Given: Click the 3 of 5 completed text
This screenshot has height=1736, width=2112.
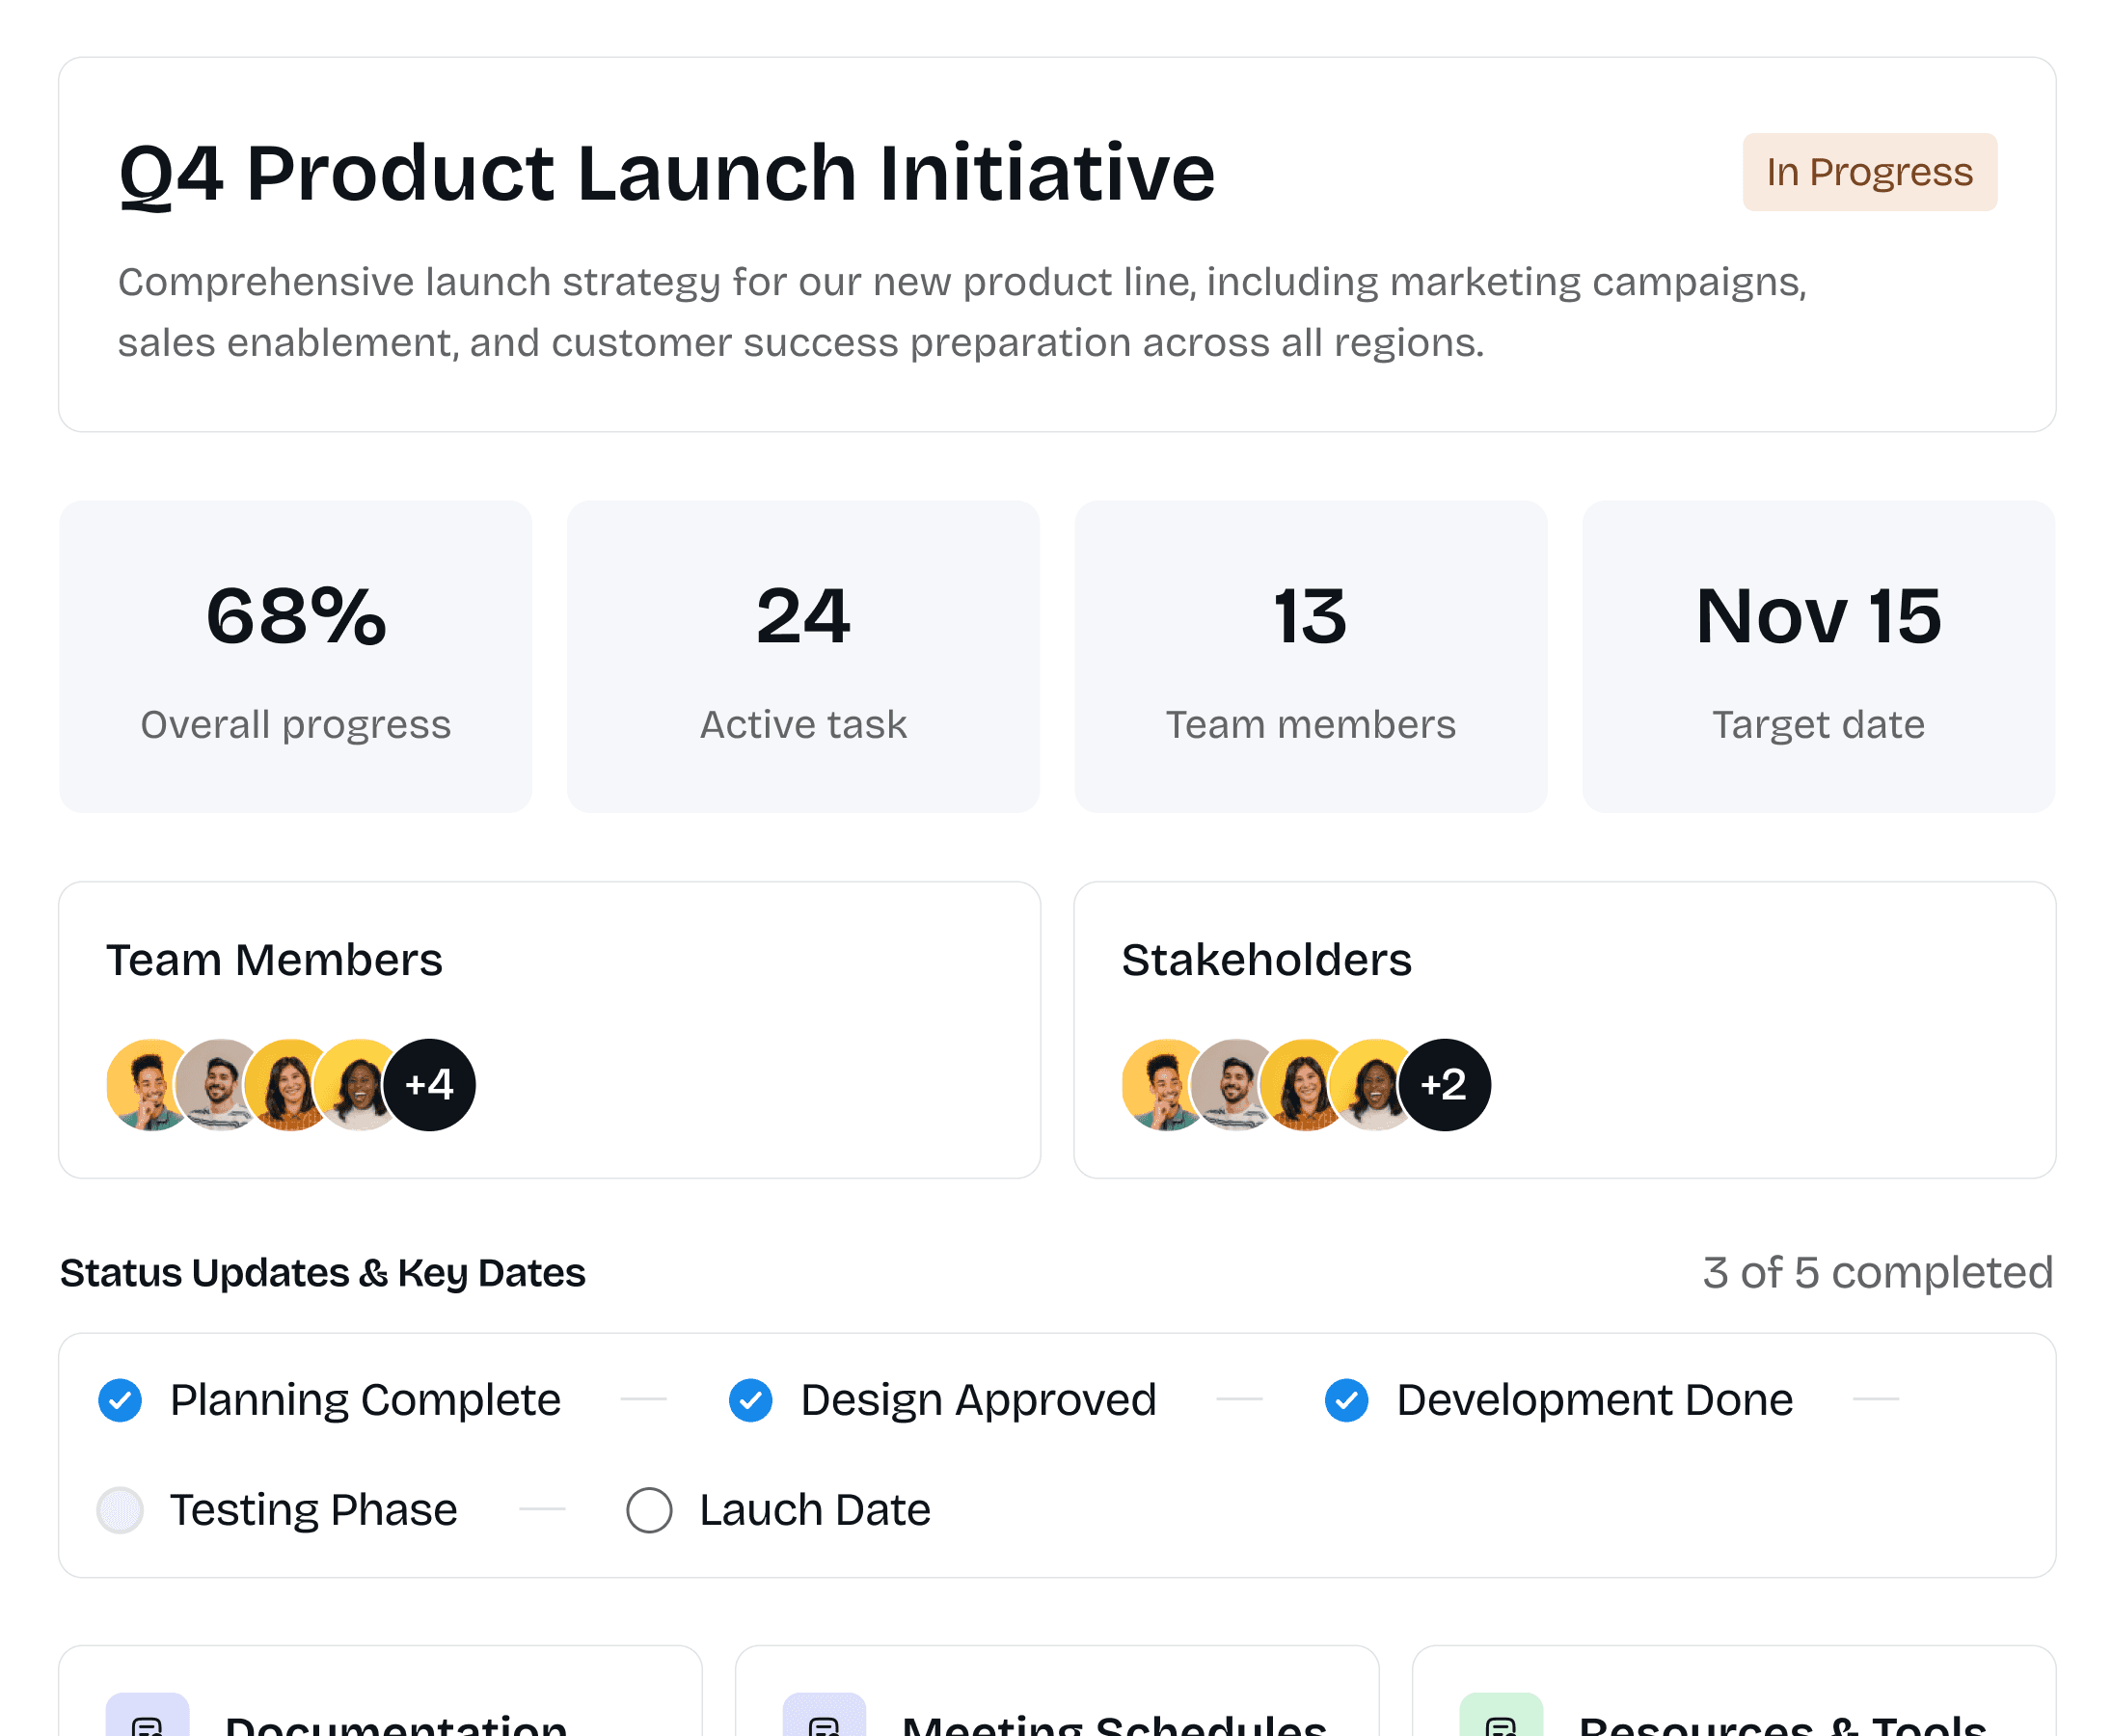Looking at the screenshot, I should (x=1877, y=1273).
